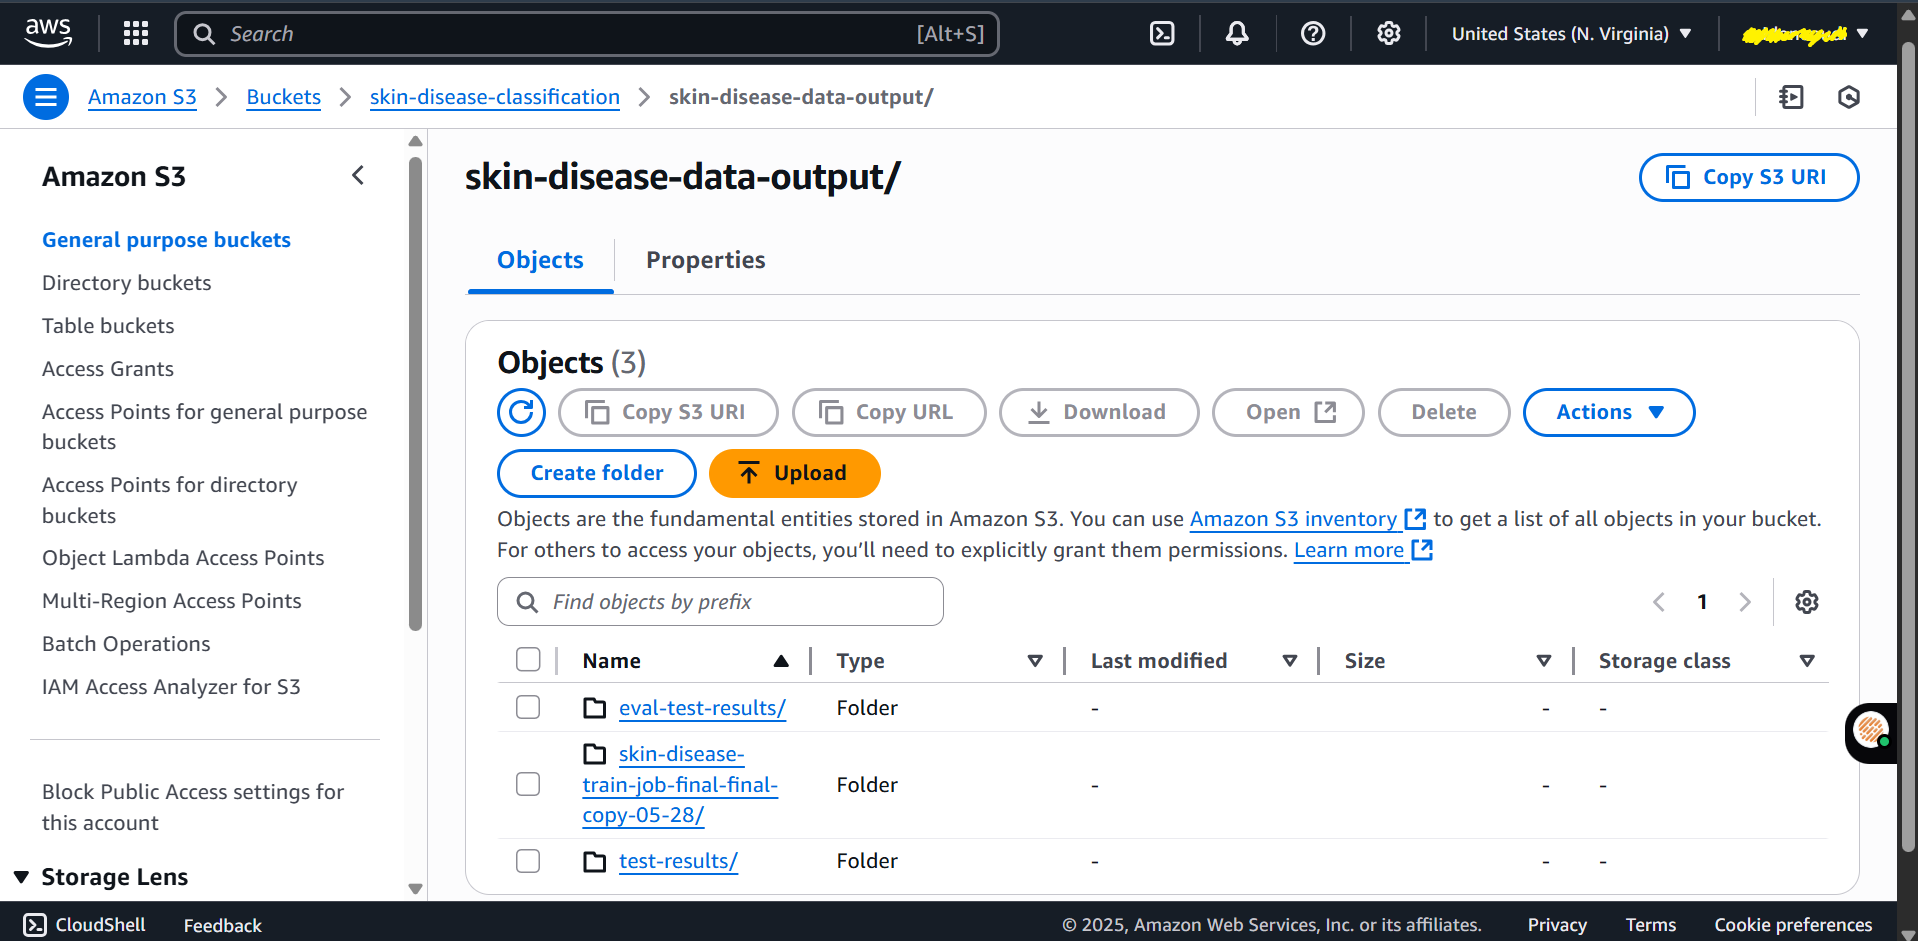The width and height of the screenshot is (1918, 941).
Task: Check the eval-test-results/ row checkbox
Action: (528, 707)
